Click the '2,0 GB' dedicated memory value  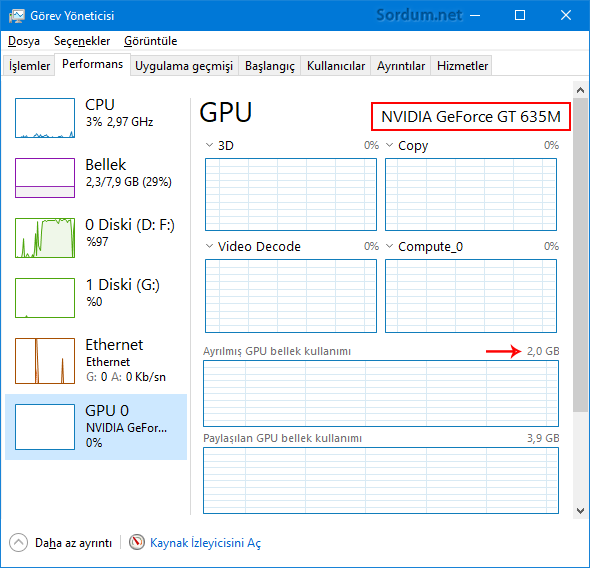click(543, 351)
